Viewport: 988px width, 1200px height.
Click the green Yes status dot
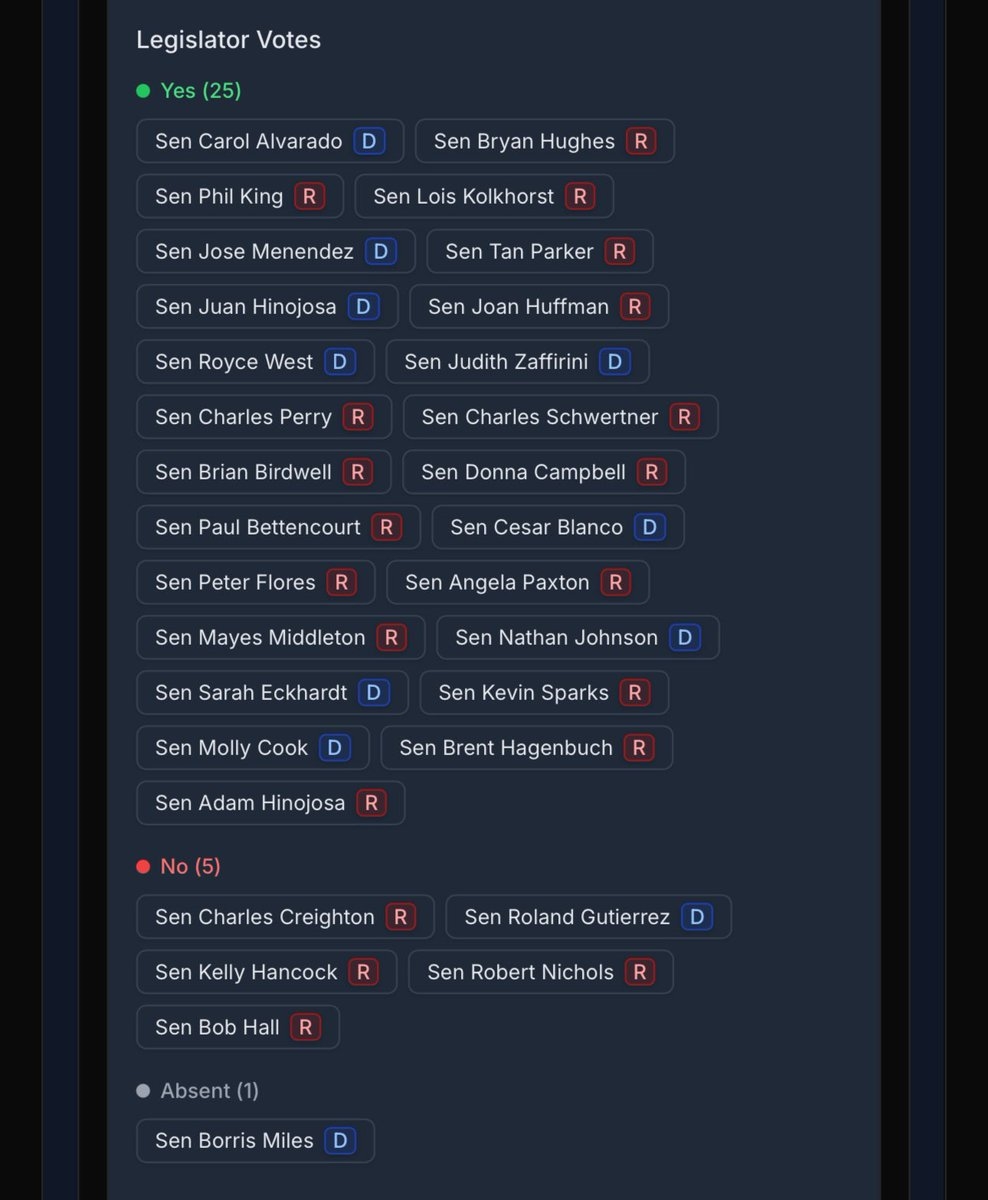[143, 91]
